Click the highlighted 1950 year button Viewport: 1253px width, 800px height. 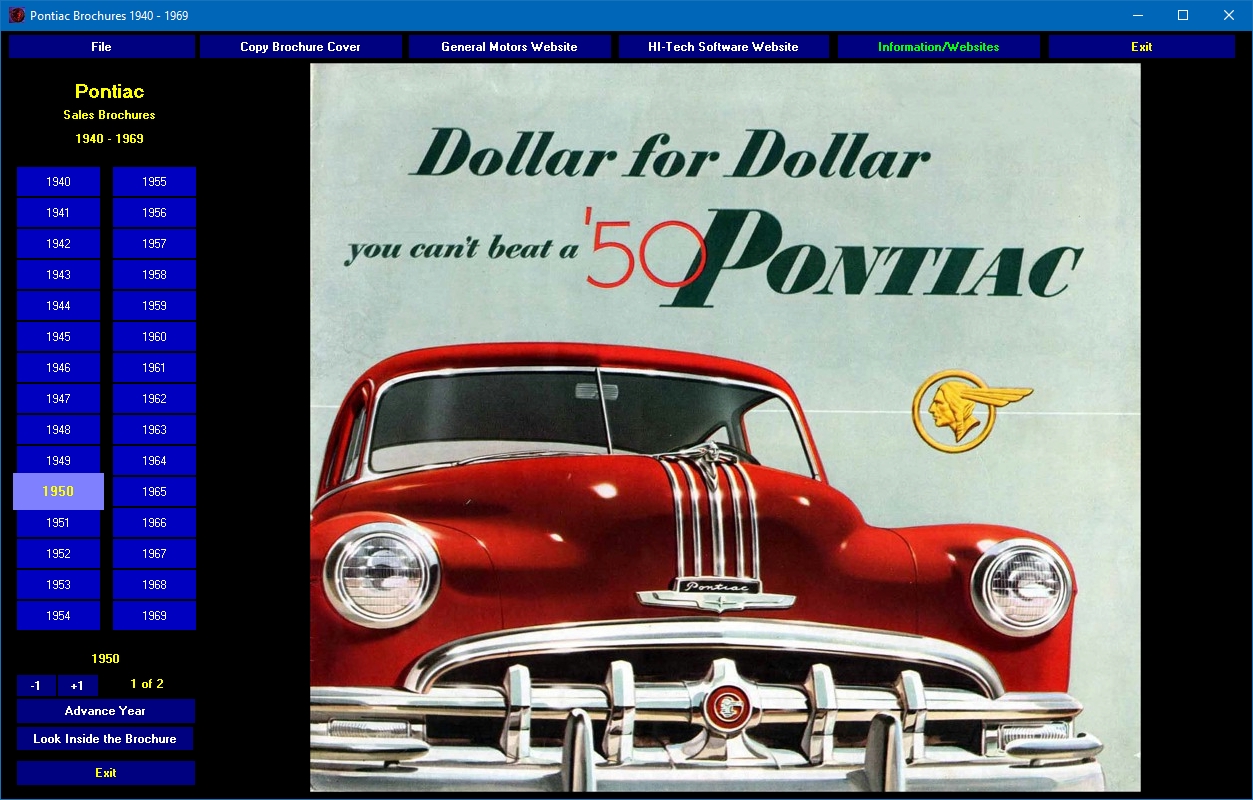58,492
